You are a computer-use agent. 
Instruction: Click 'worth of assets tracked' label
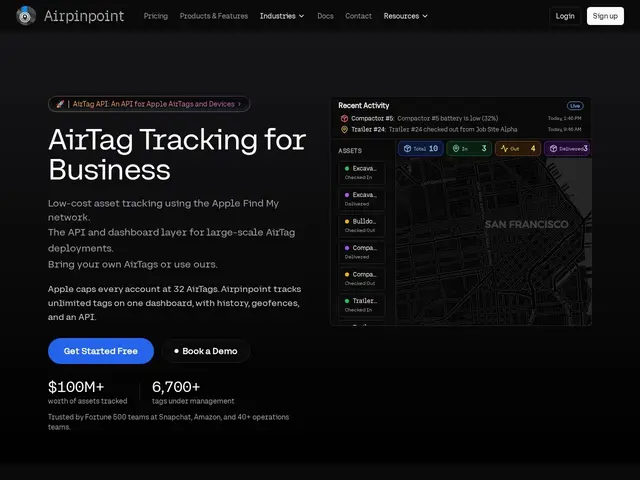(x=87, y=401)
